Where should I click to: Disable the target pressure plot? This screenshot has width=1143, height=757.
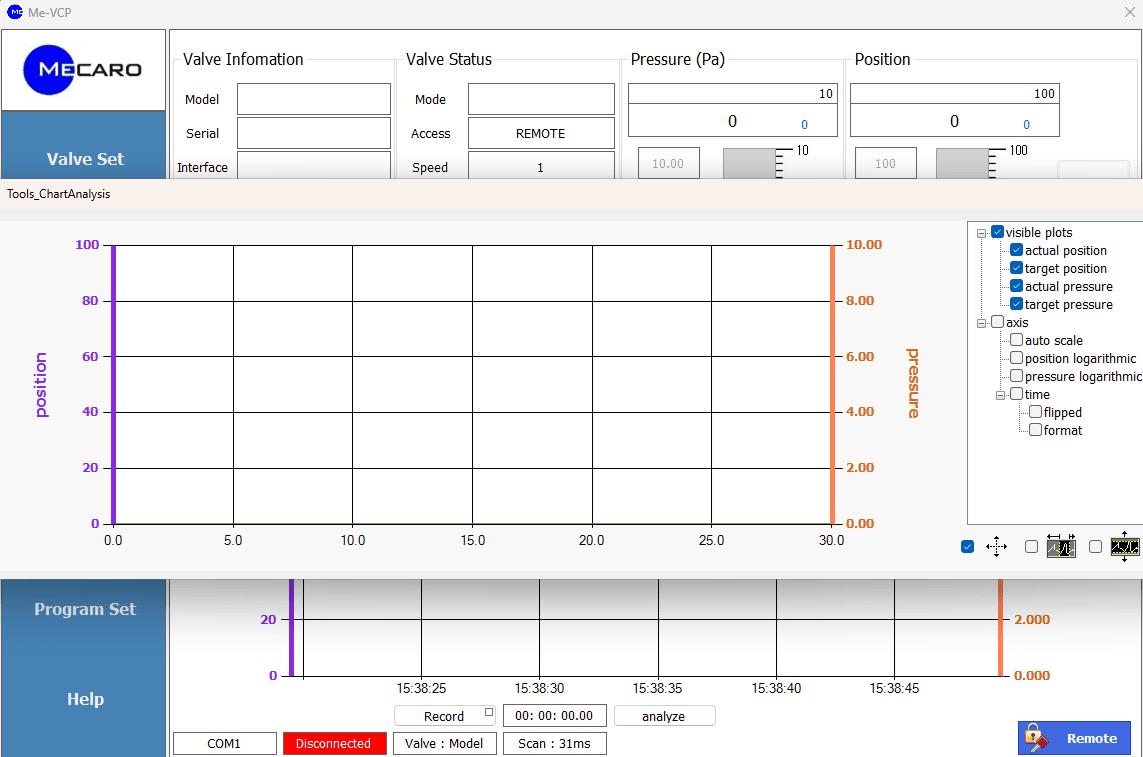coord(1017,304)
